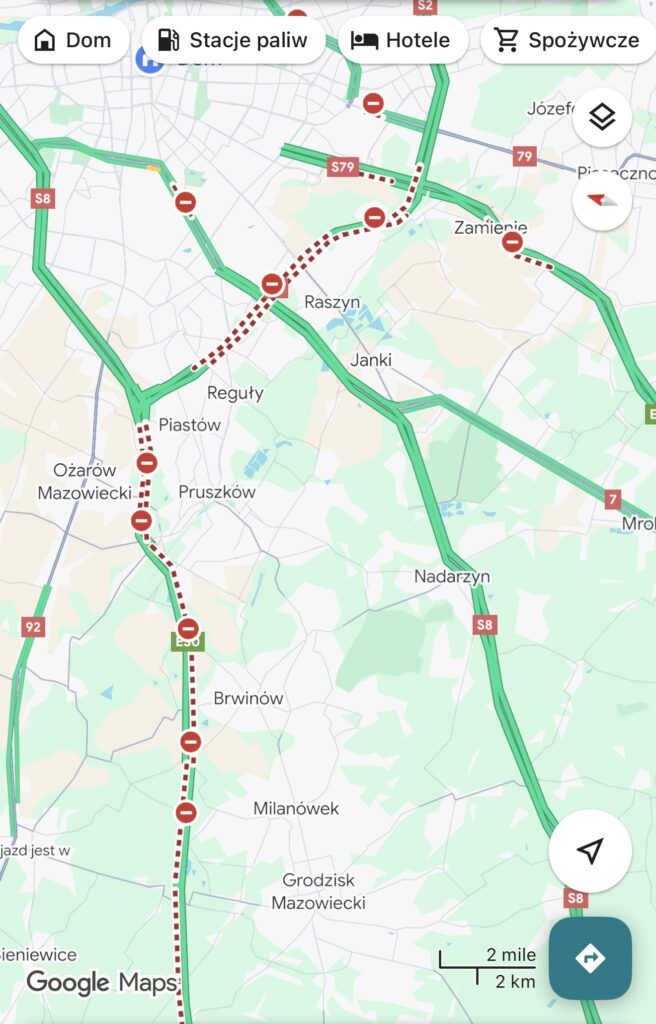Tap closure icon beside Ożarów Mazowiecki
Screen dimensions: 656x1024
pos(147,463)
